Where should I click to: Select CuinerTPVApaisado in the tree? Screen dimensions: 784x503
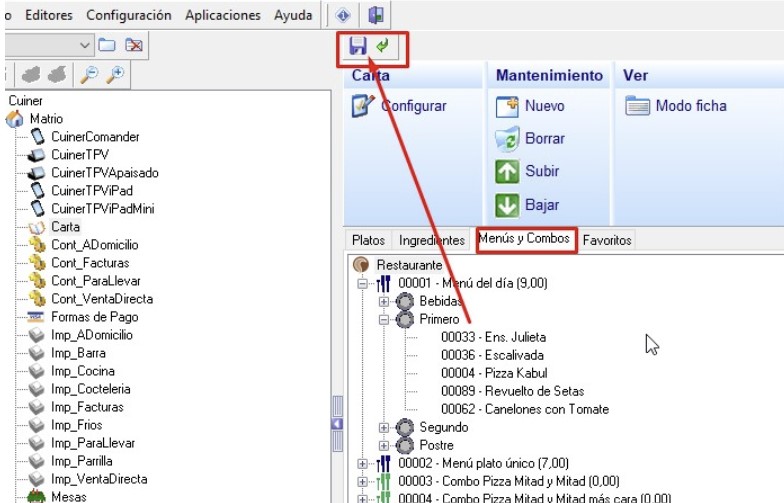105,173
